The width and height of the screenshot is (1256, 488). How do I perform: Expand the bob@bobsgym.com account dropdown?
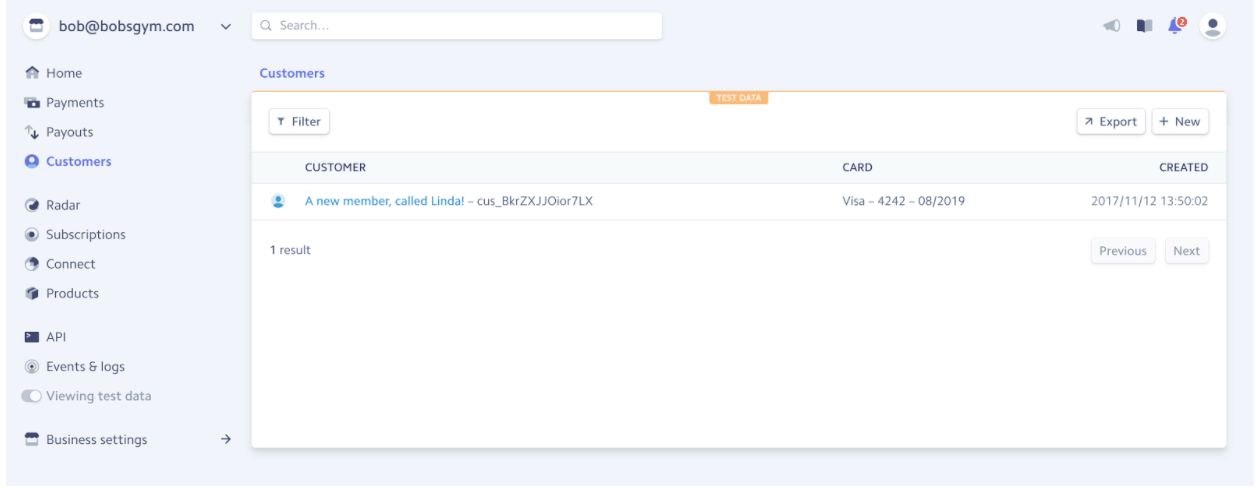[225, 27]
